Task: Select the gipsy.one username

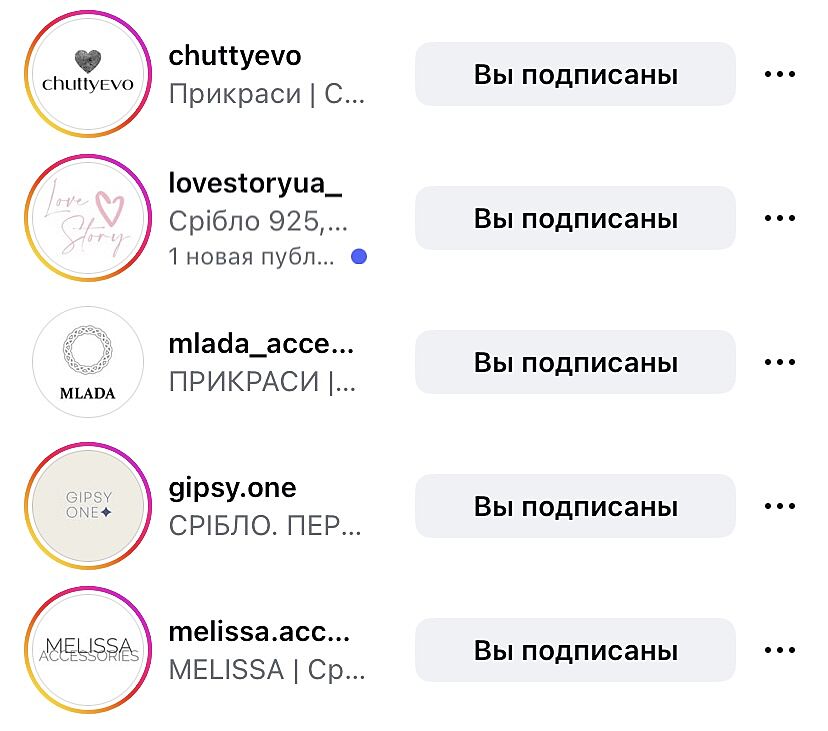Action: coord(233,489)
